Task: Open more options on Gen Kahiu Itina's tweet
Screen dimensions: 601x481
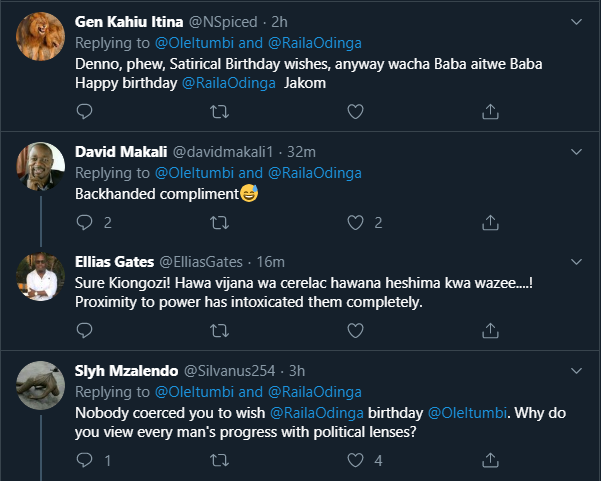Action: (x=577, y=21)
